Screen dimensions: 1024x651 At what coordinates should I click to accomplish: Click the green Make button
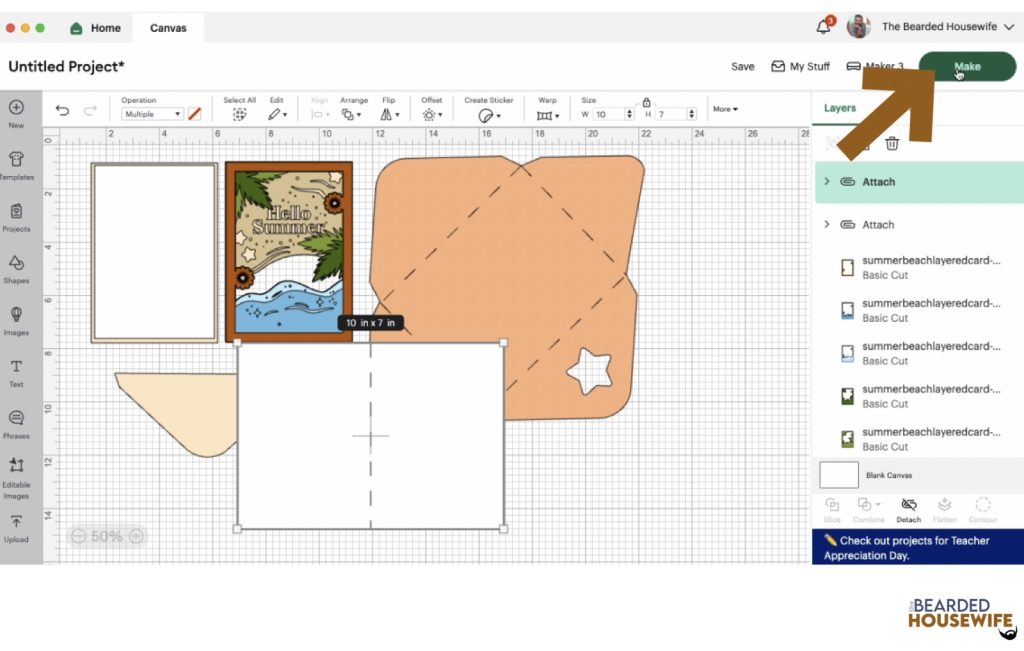[x=966, y=67]
